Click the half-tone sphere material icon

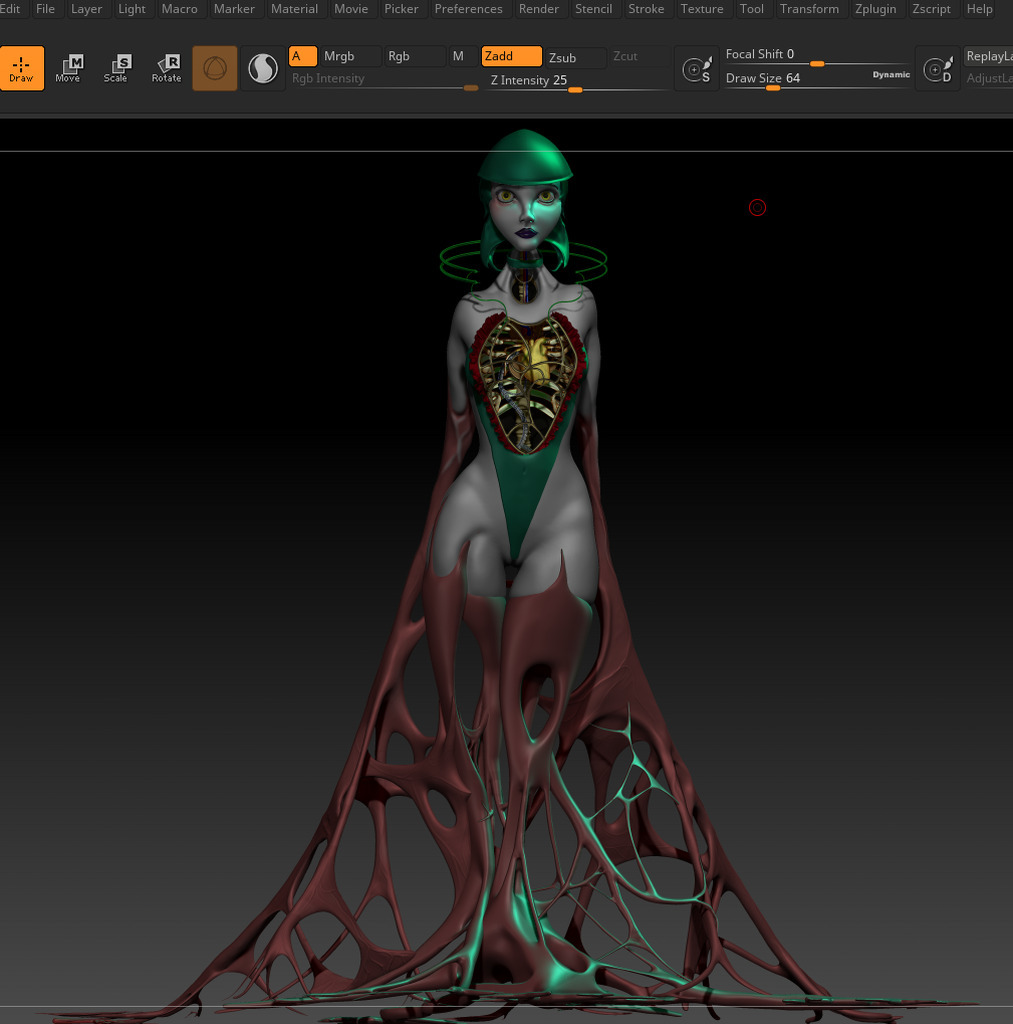(263, 68)
